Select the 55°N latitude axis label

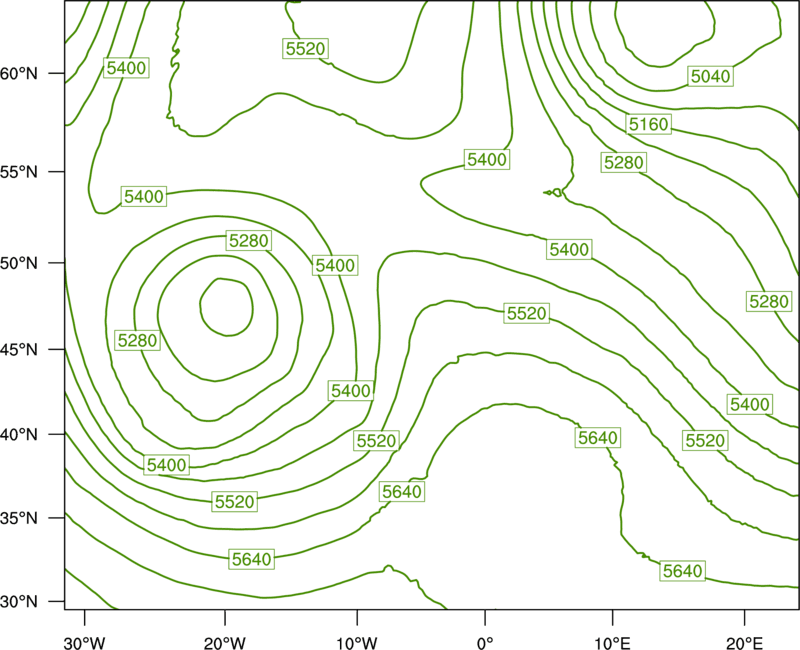pos(19,172)
